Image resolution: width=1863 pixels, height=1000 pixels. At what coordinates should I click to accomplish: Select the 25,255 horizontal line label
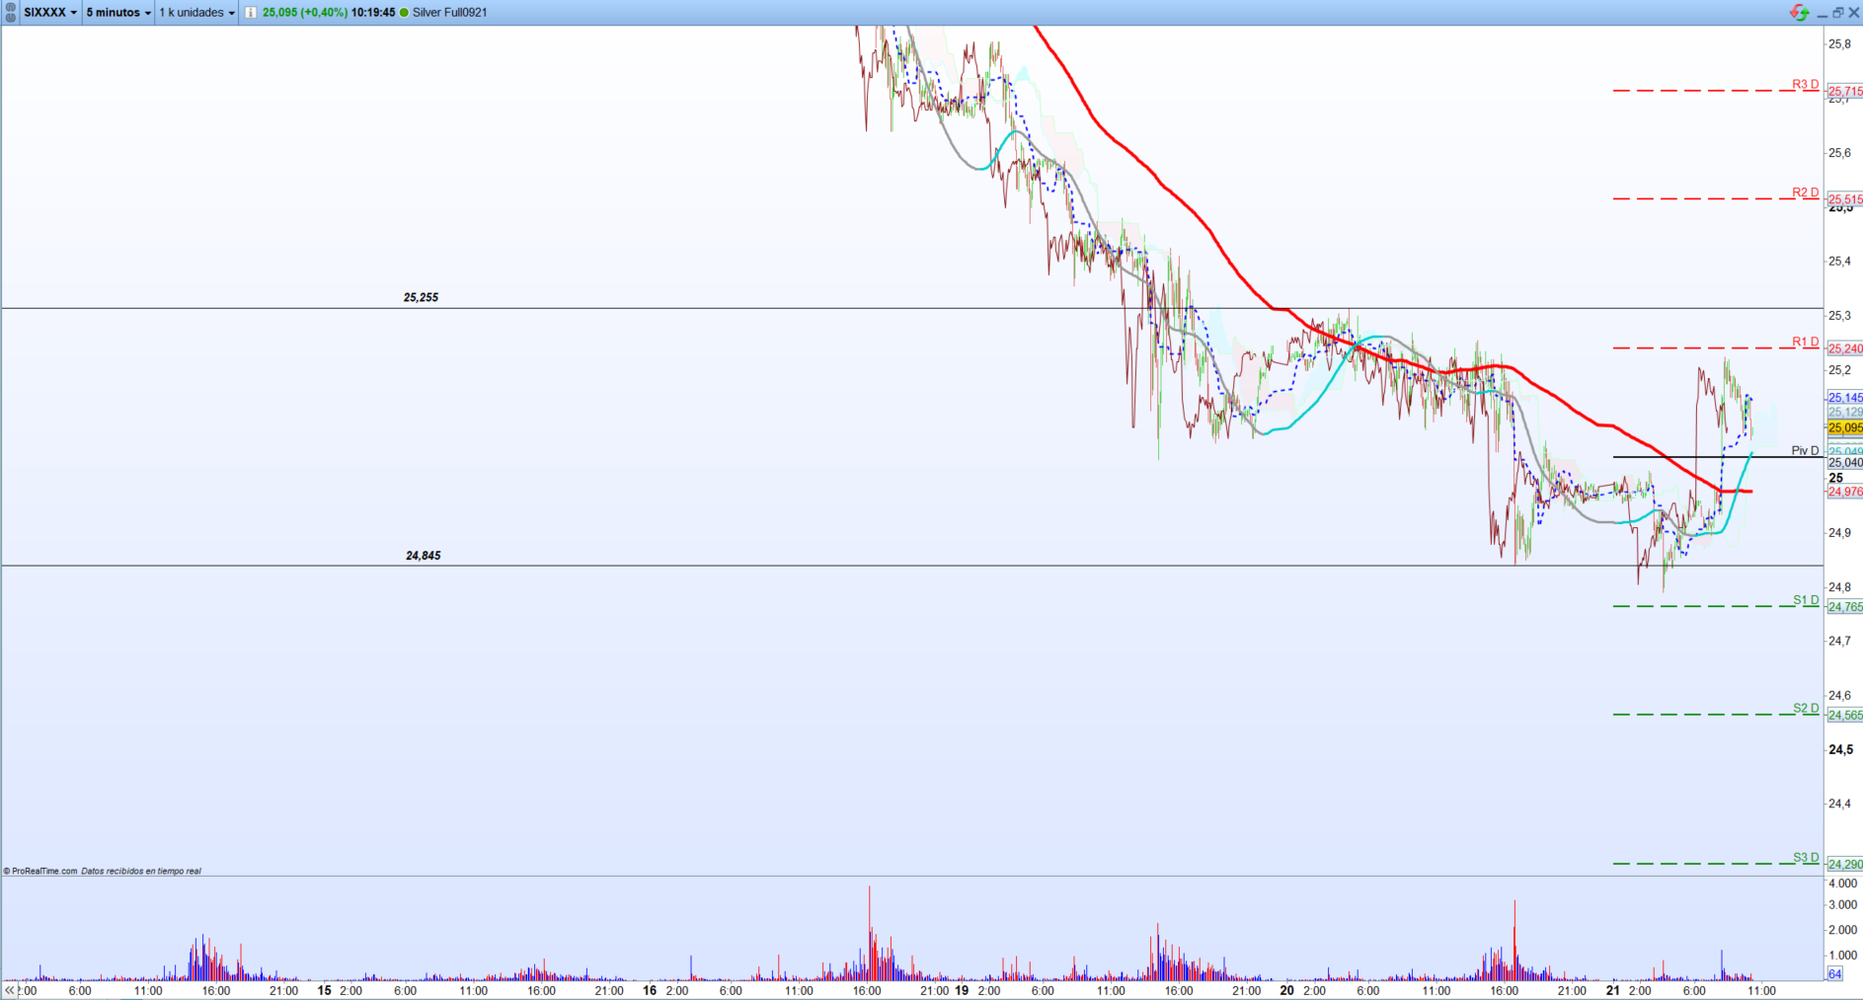coord(421,297)
